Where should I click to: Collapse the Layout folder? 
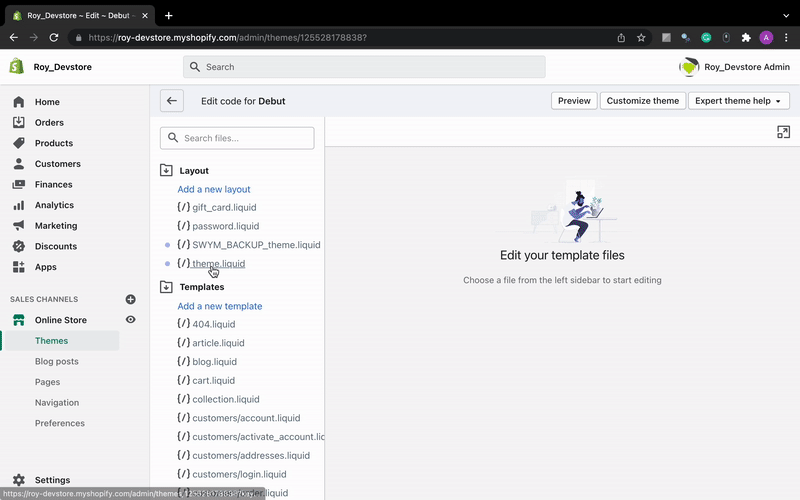[166, 170]
